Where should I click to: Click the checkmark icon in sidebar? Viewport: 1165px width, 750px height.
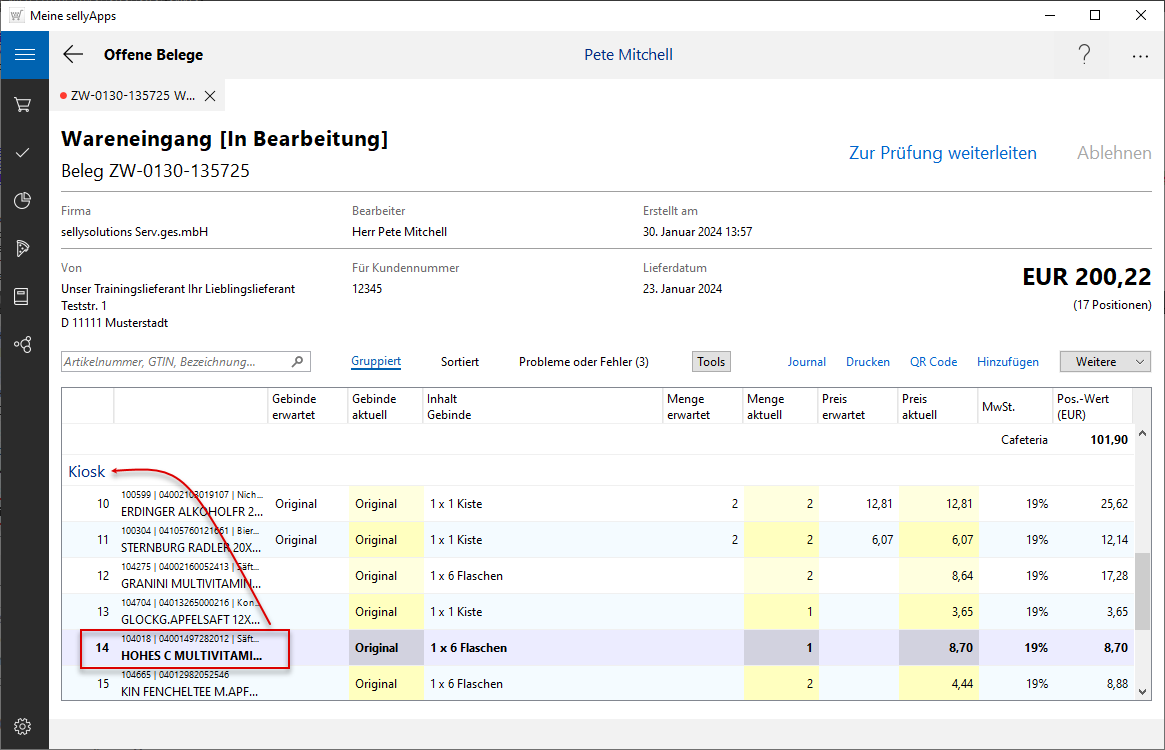pyautogui.click(x=24, y=152)
